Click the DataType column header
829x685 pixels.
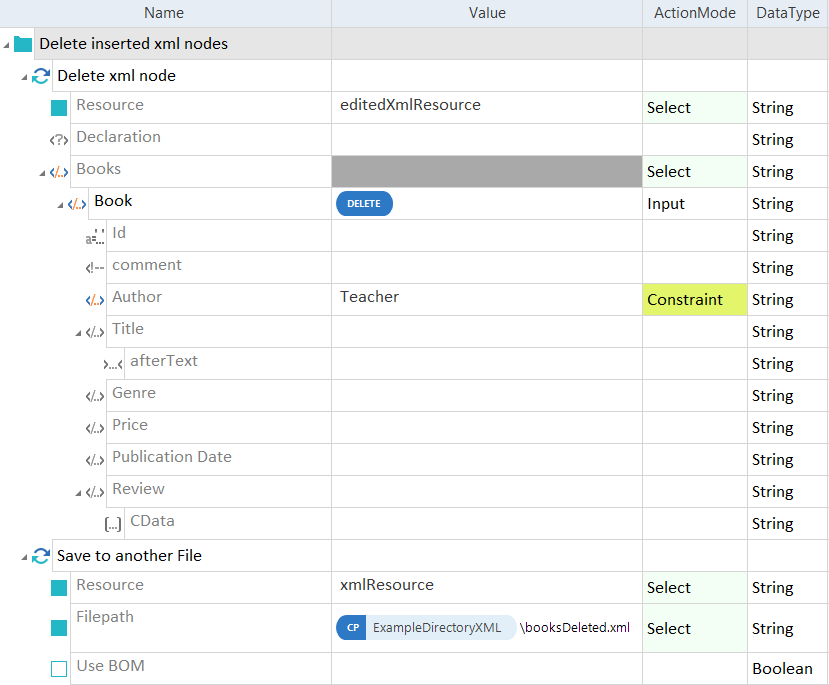click(787, 13)
